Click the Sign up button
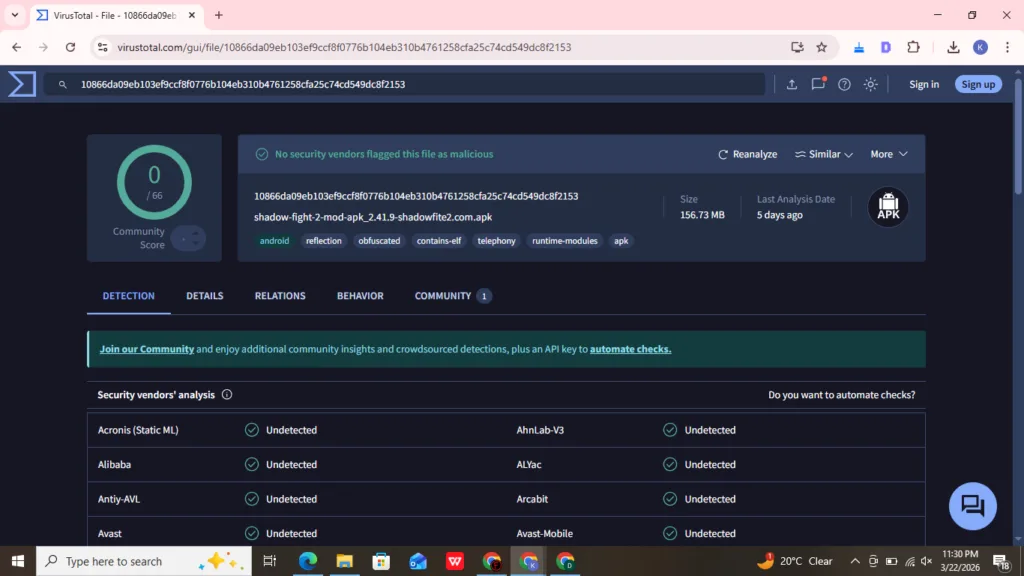Screen dimensions: 1024x576 (x=978, y=84)
